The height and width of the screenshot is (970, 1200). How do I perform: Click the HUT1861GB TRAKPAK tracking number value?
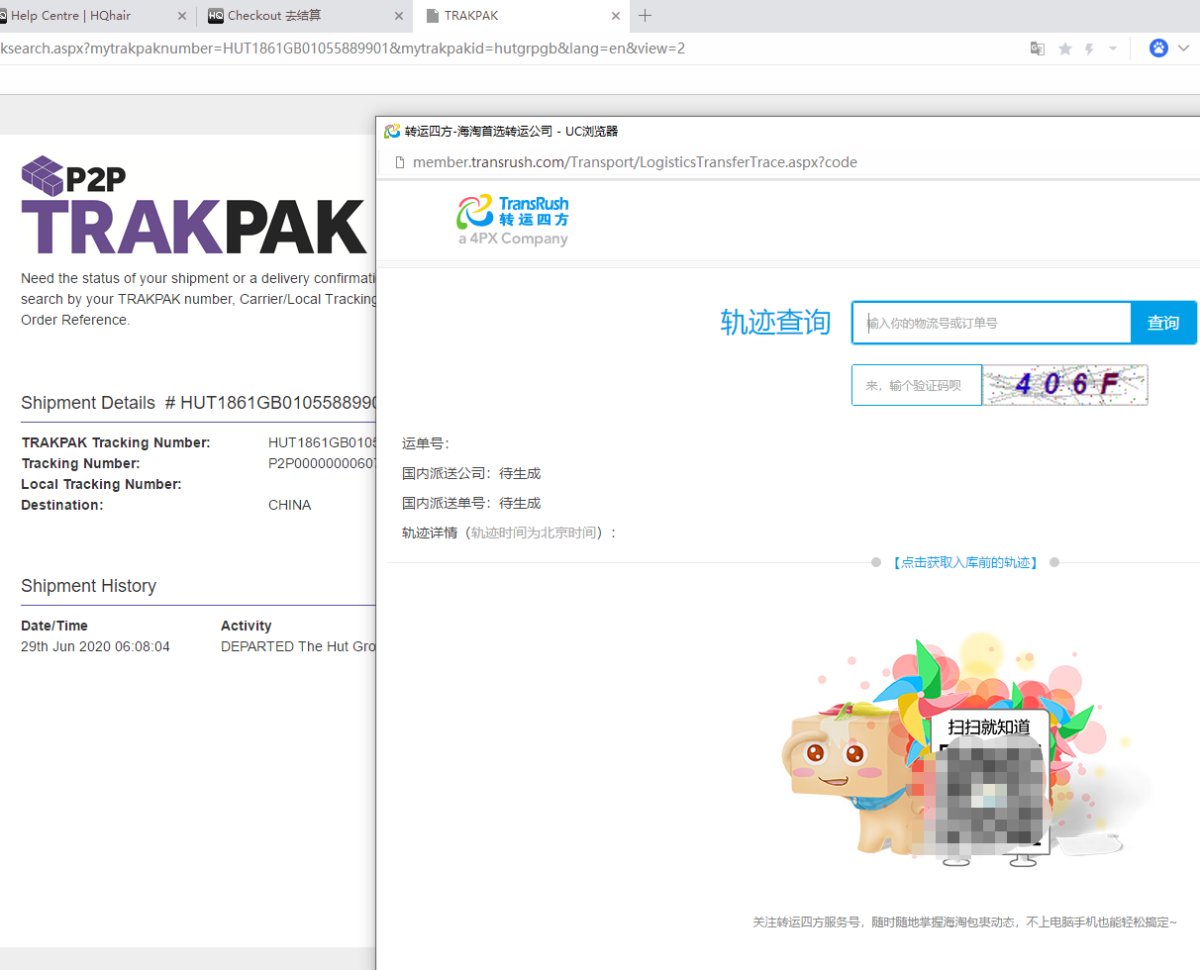(321, 442)
